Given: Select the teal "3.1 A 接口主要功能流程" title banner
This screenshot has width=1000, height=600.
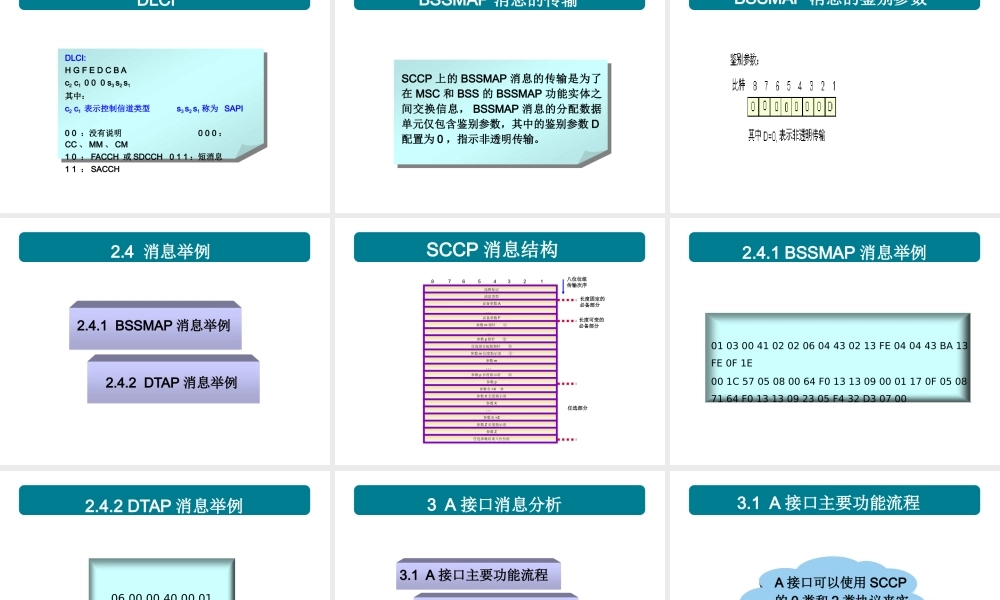Looking at the screenshot, I should pyautogui.click(x=834, y=501).
